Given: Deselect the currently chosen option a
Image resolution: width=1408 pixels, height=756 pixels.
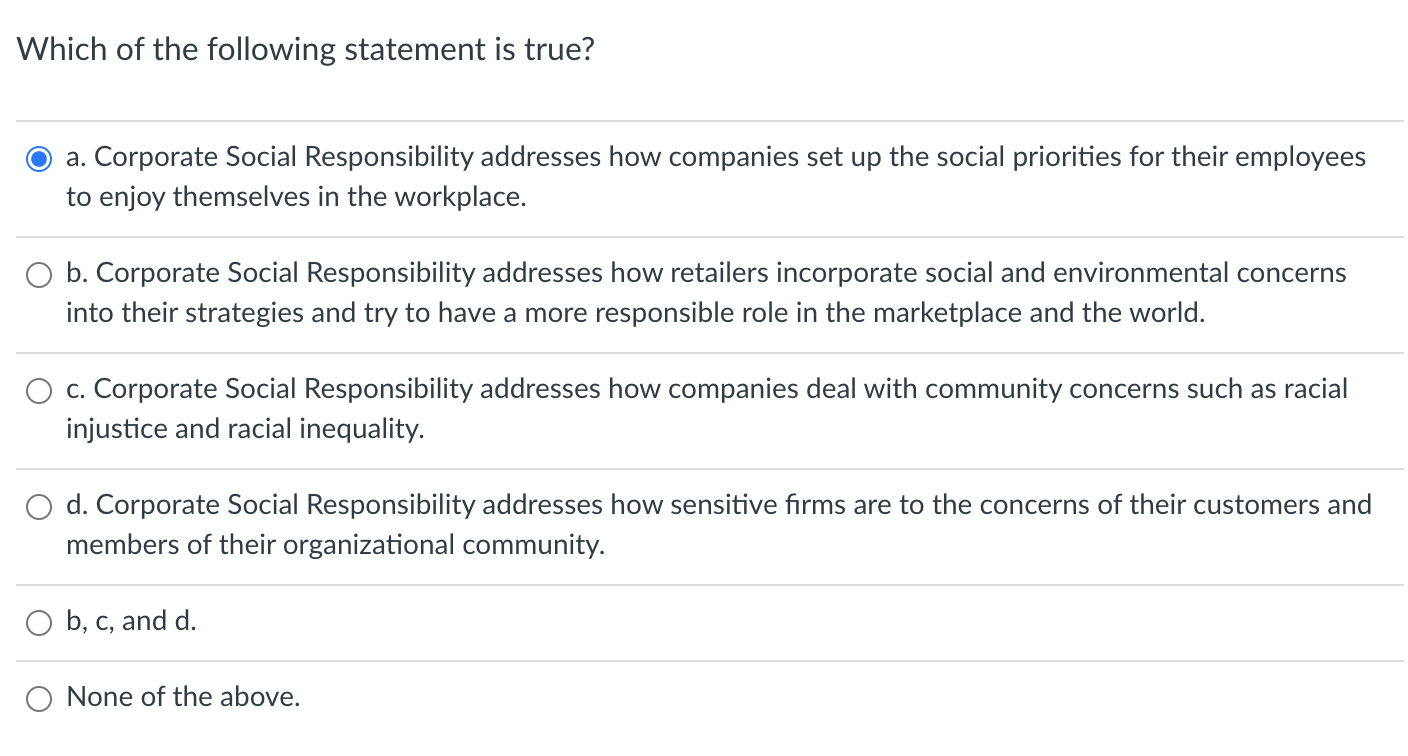Looking at the screenshot, I should (38, 158).
